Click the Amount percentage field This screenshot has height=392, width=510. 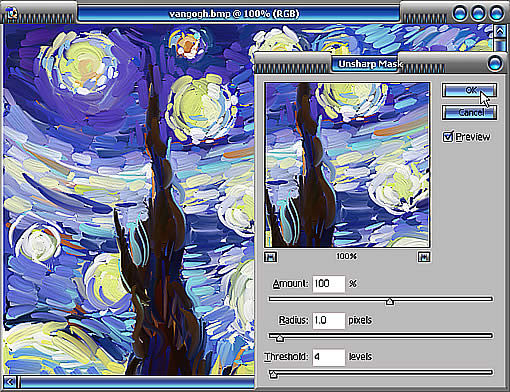(329, 284)
